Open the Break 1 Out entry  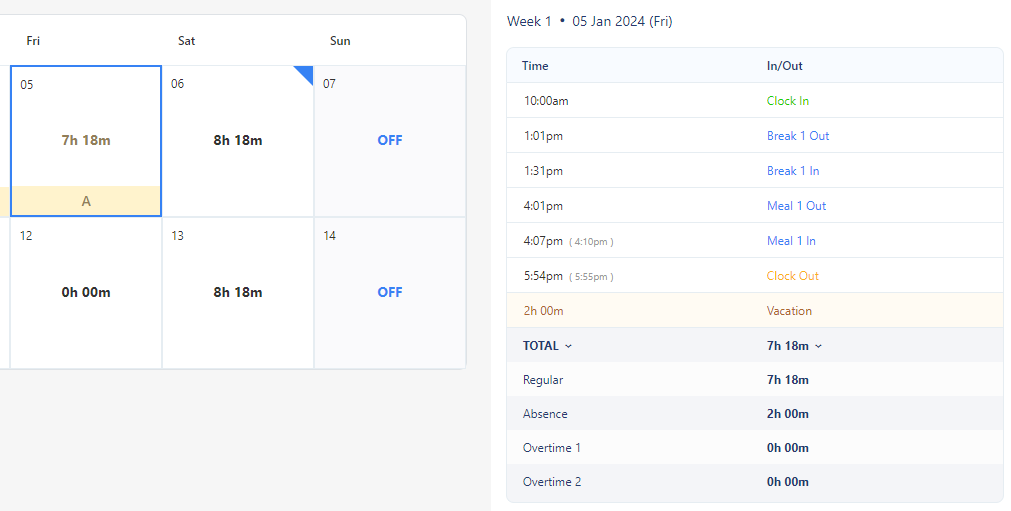[x=797, y=136]
